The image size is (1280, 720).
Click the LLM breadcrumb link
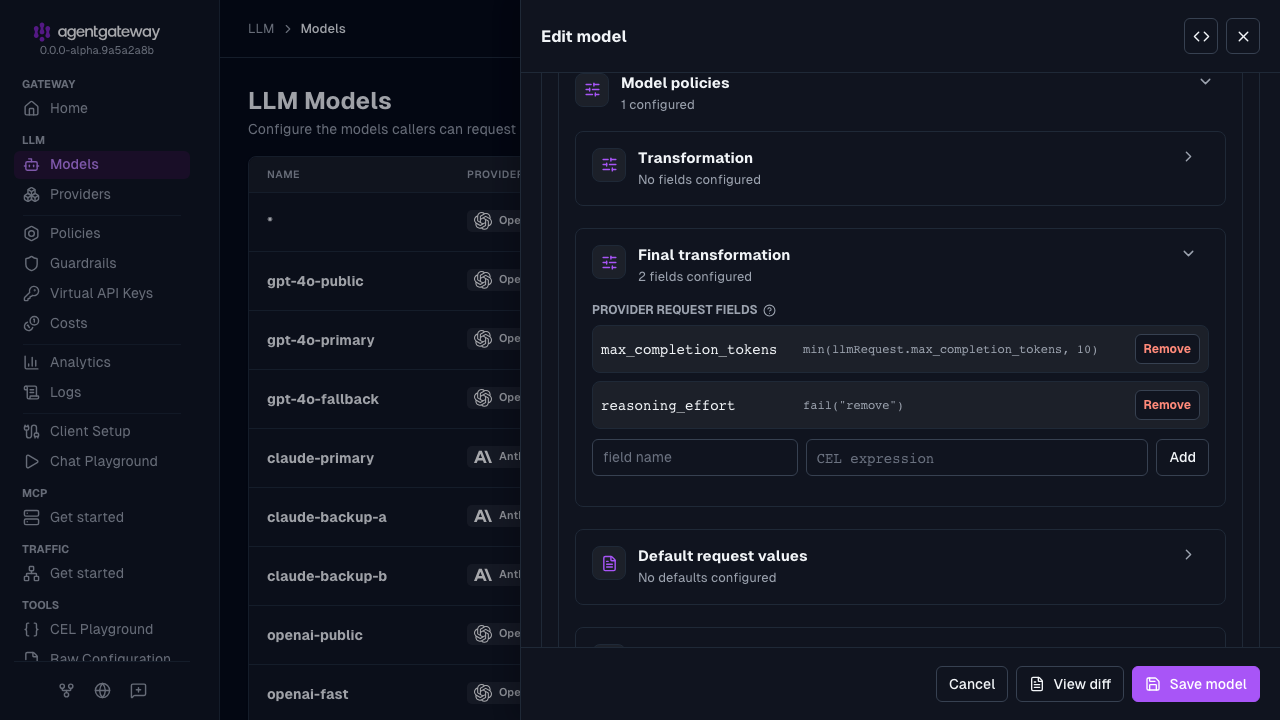tap(261, 29)
